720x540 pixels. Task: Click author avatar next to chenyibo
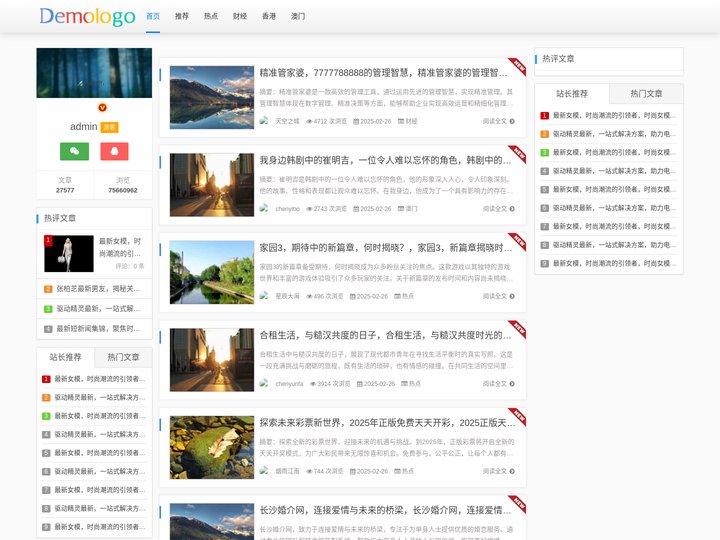click(x=264, y=208)
